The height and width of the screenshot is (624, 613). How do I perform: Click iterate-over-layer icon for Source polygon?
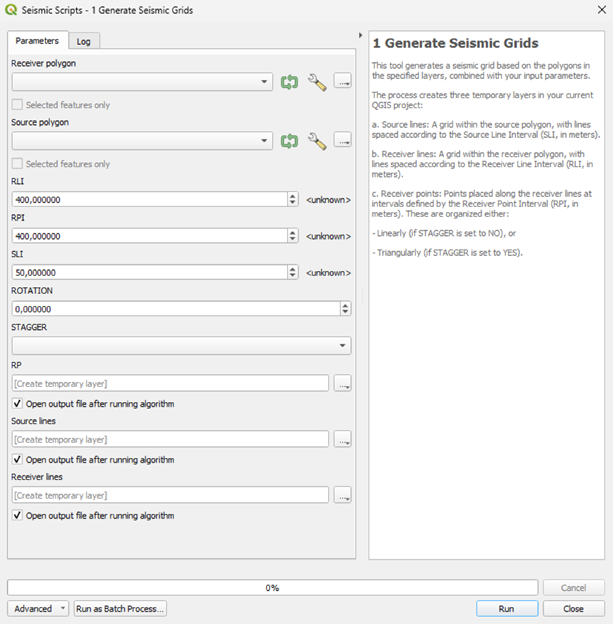[290, 141]
